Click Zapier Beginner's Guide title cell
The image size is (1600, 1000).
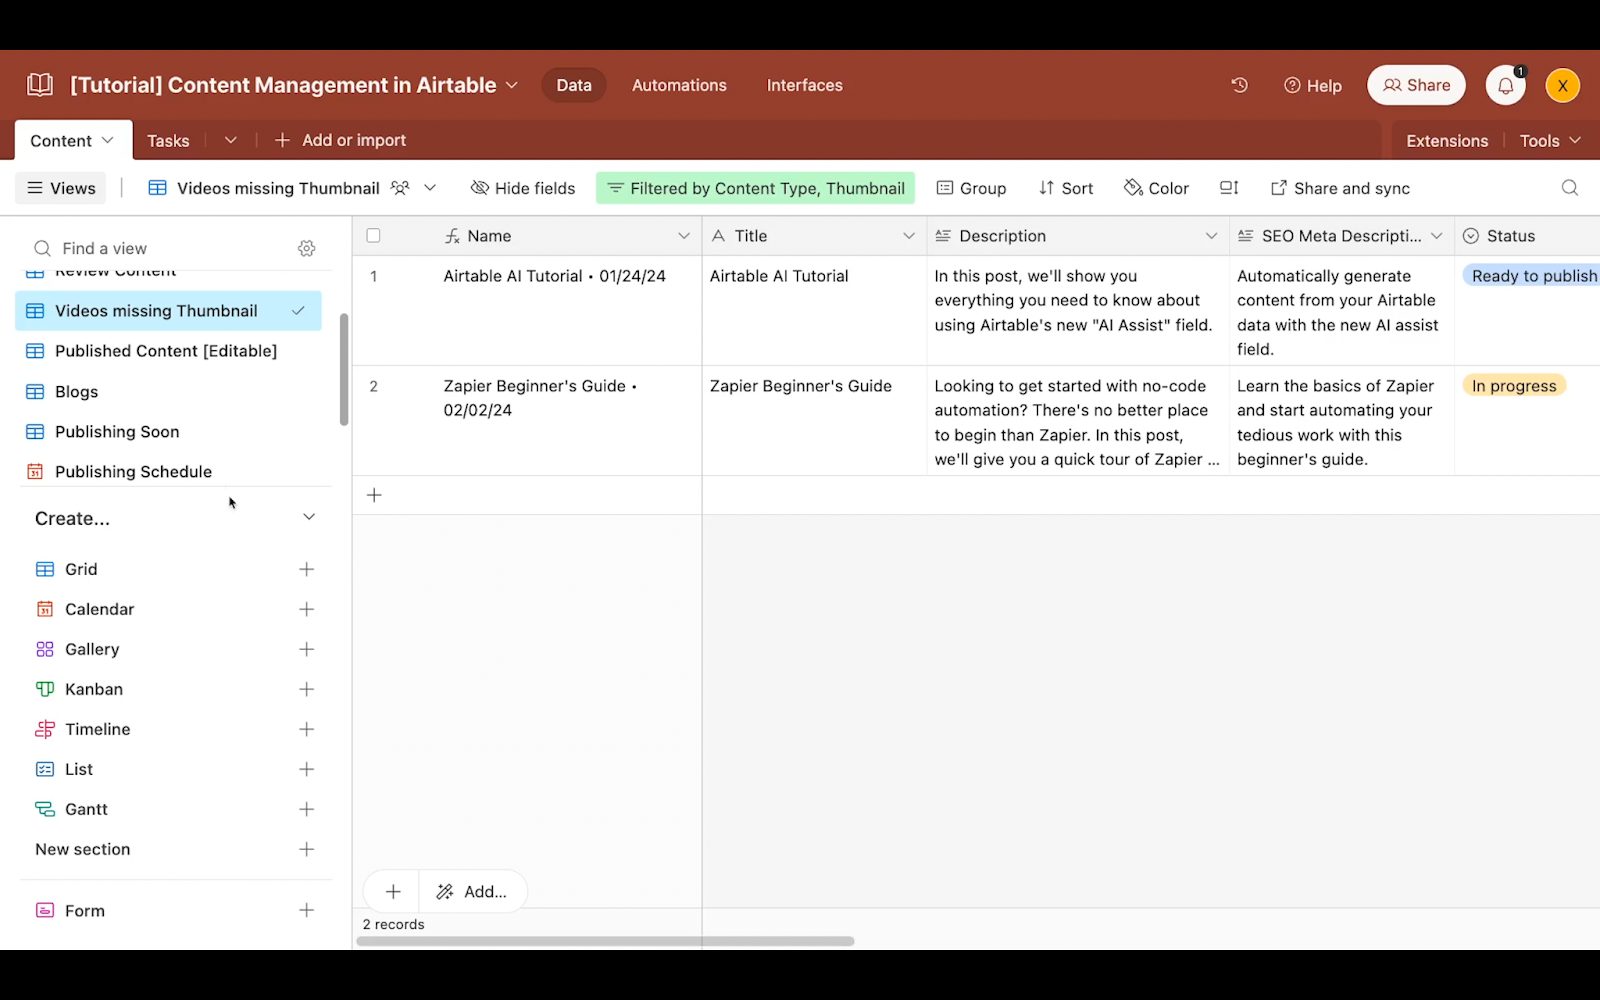click(814, 420)
